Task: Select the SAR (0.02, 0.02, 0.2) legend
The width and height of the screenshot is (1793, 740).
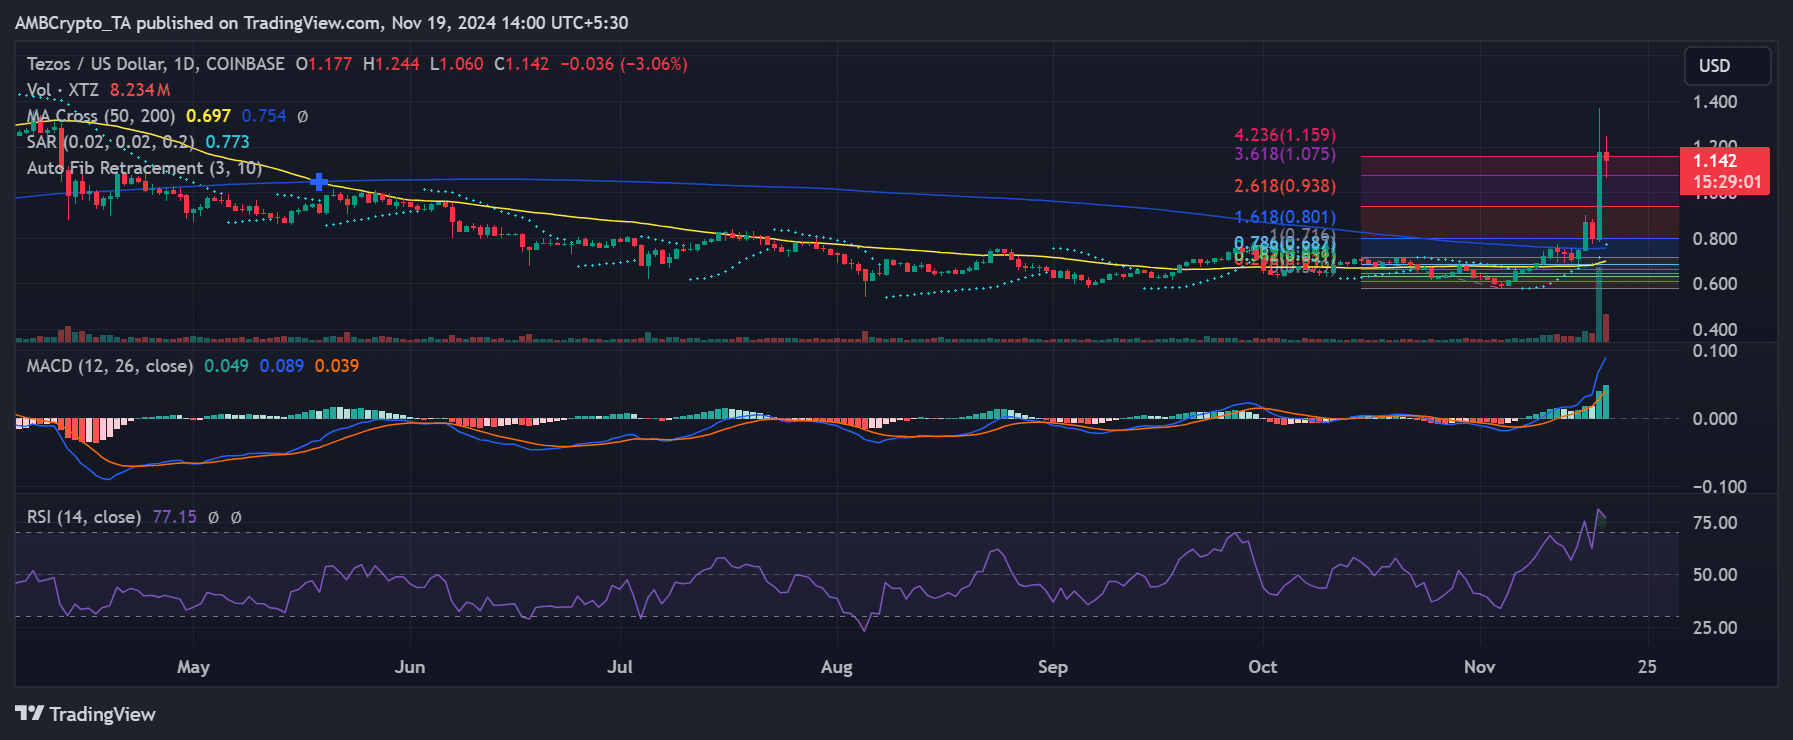Action: 110,142
